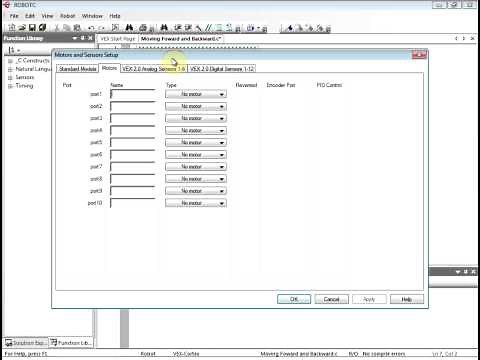The width and height of the screenshot is (480, 360).
Task: Switch to the Solution Explorer bottom tab
Action: (x=26, y=343)
